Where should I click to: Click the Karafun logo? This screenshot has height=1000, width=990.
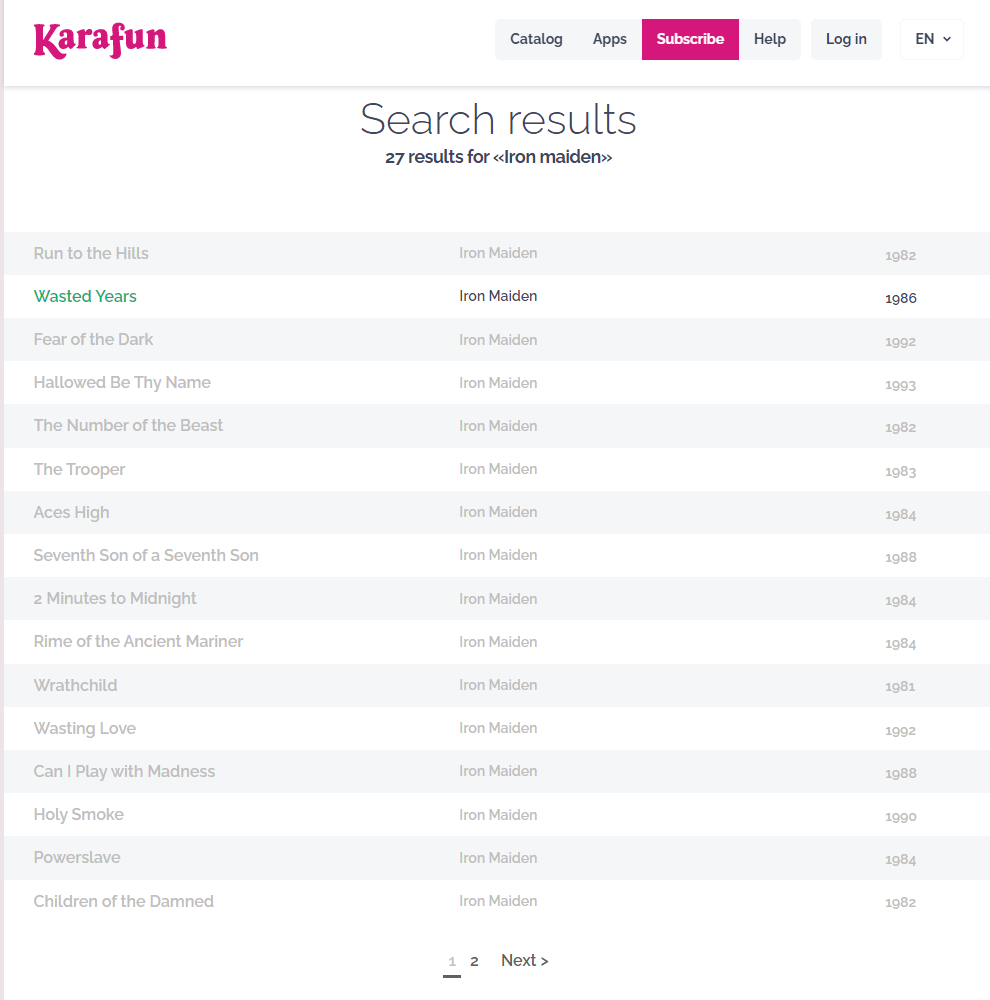100,40
